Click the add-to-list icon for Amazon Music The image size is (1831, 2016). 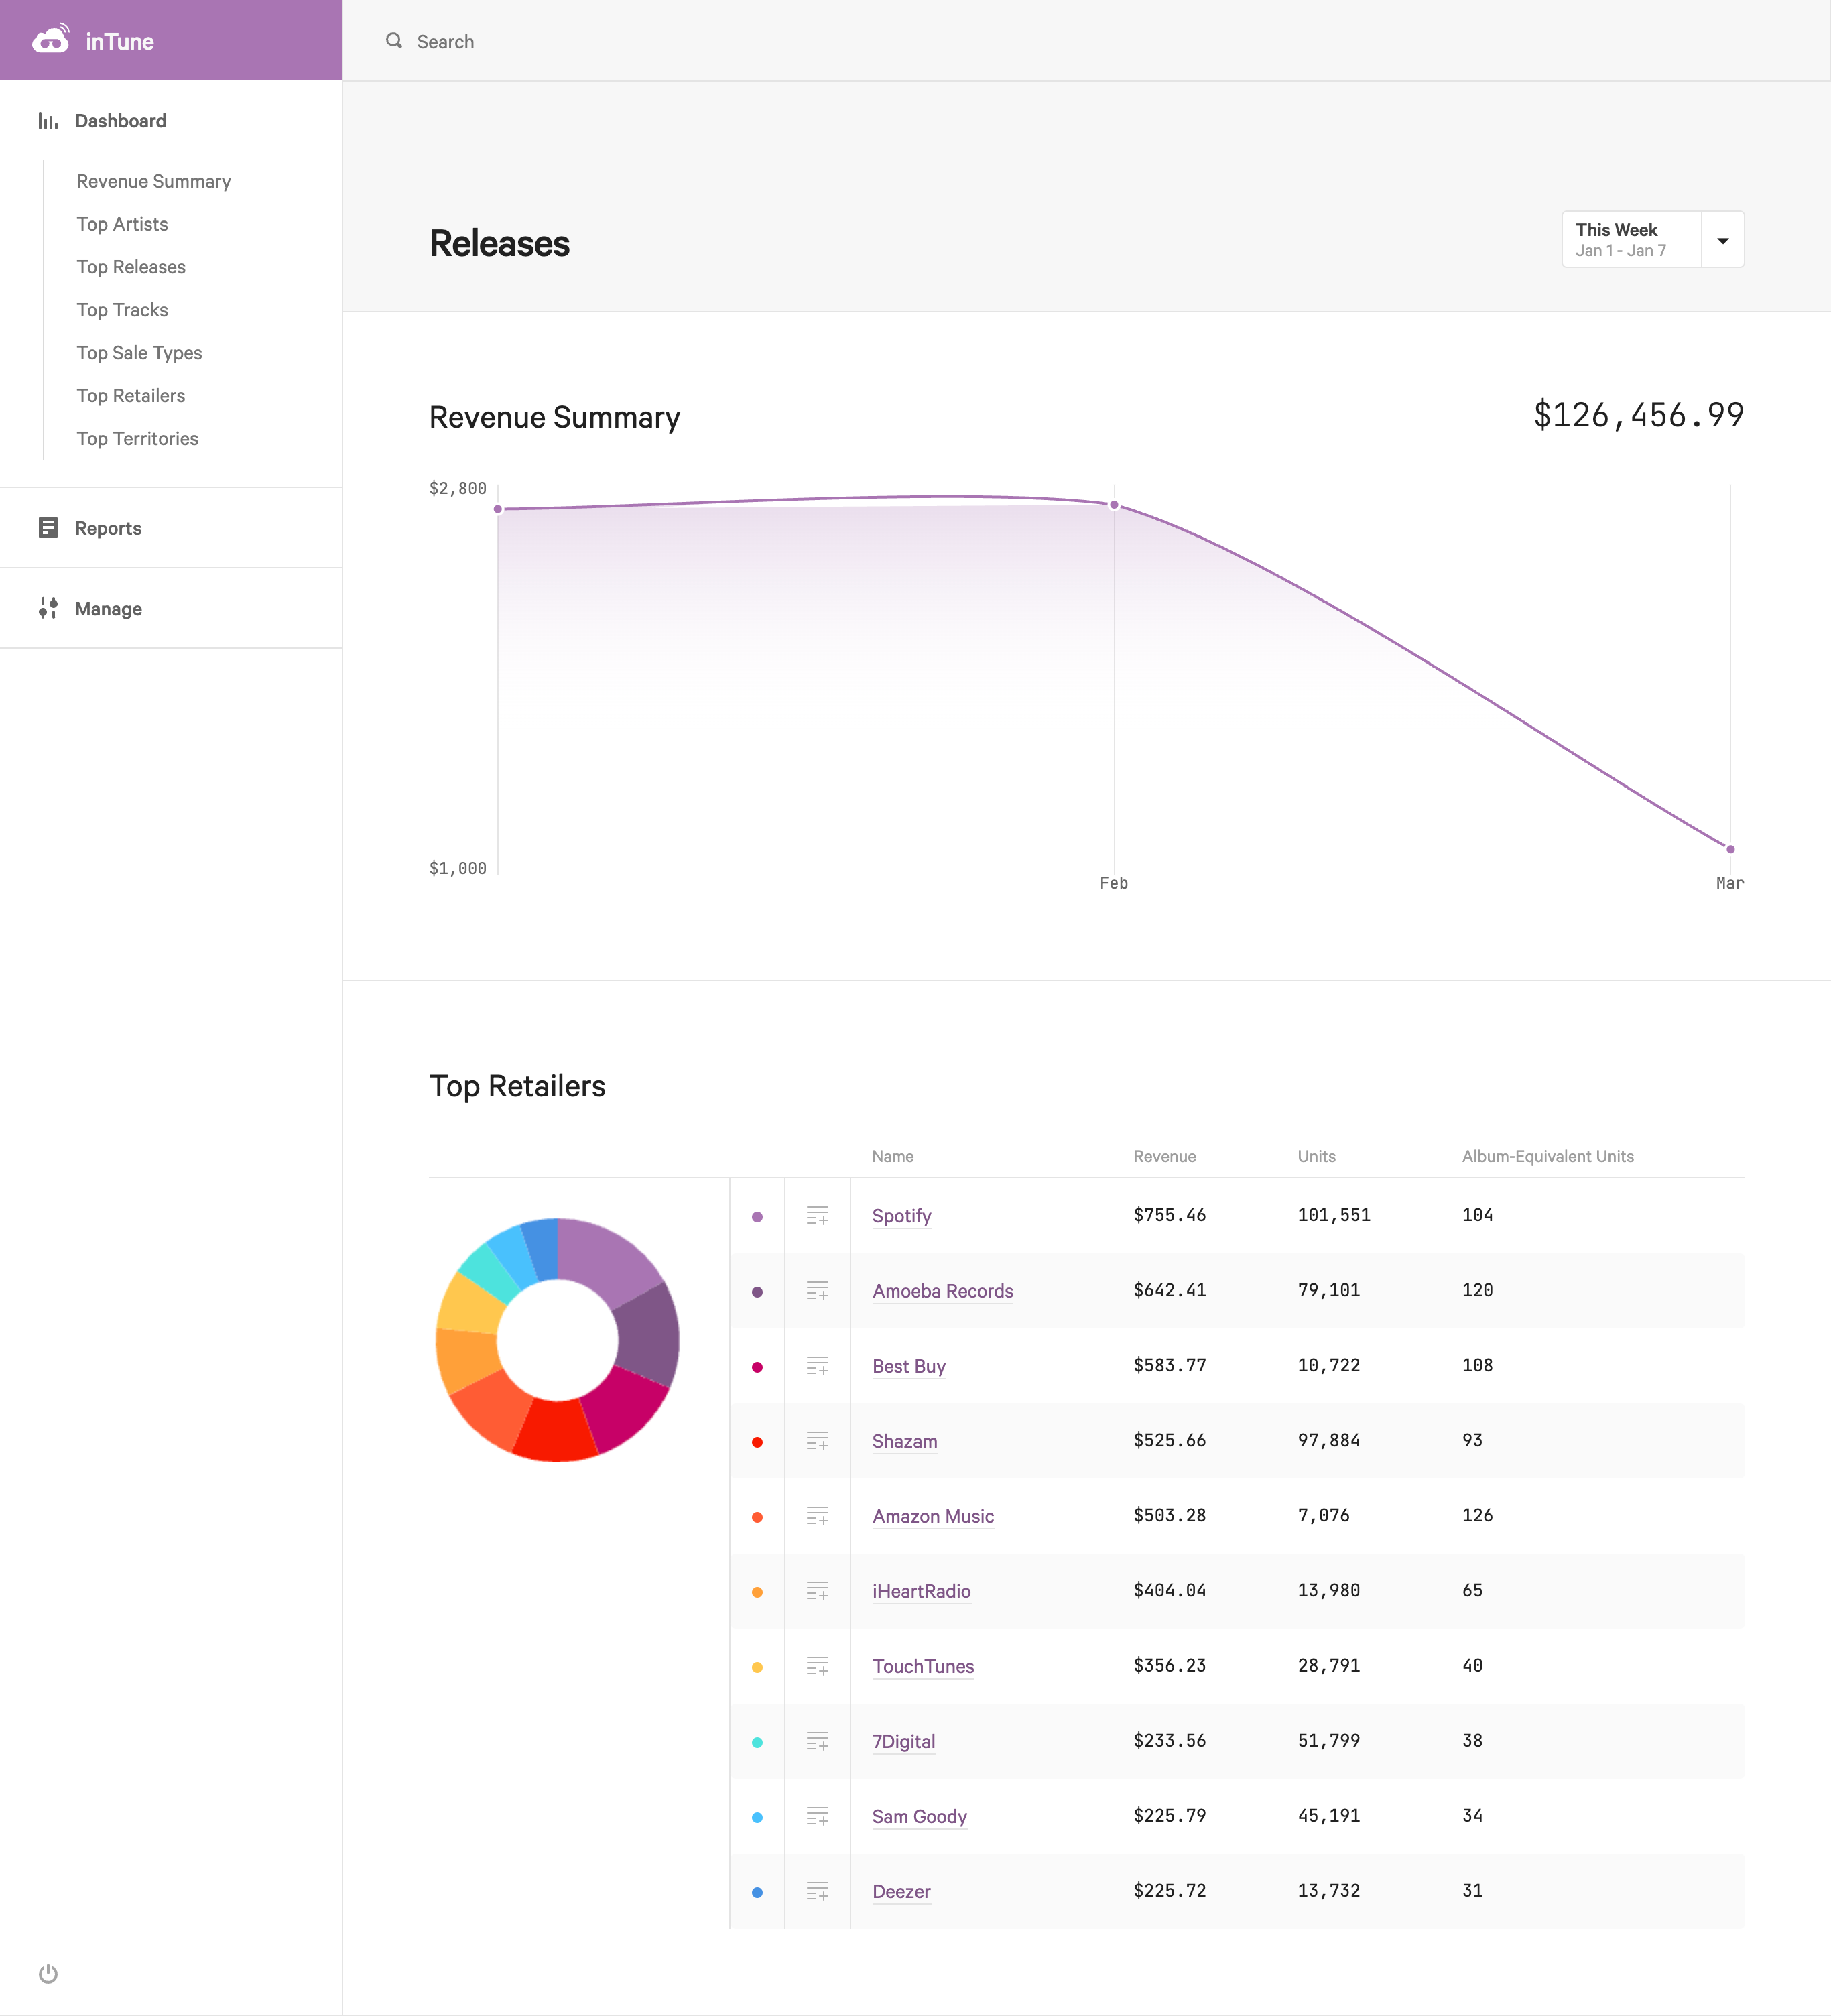point(818,1516)
